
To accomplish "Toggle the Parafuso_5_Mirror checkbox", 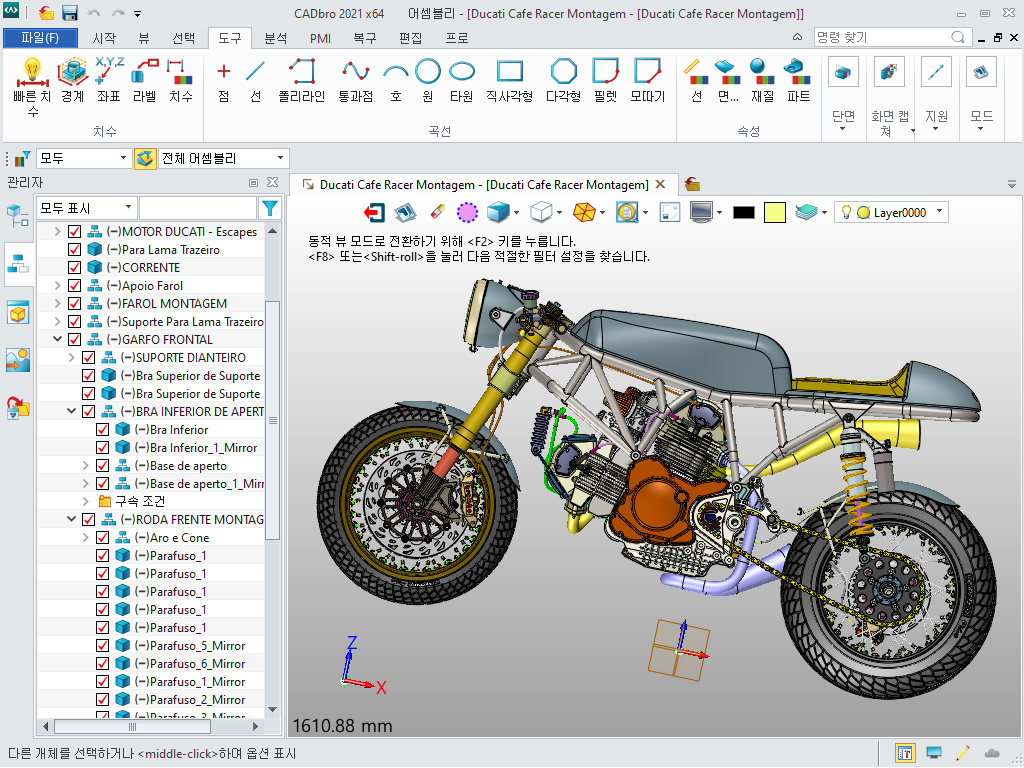I will 103,646.
